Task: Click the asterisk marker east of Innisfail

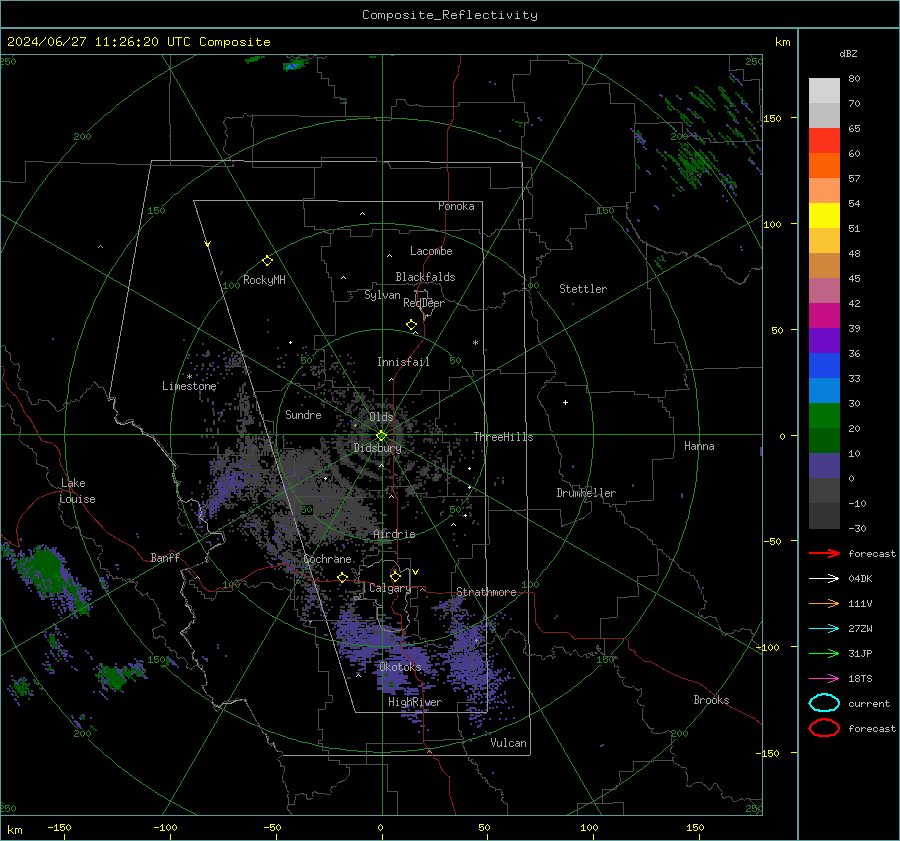Action: (475, 343)
